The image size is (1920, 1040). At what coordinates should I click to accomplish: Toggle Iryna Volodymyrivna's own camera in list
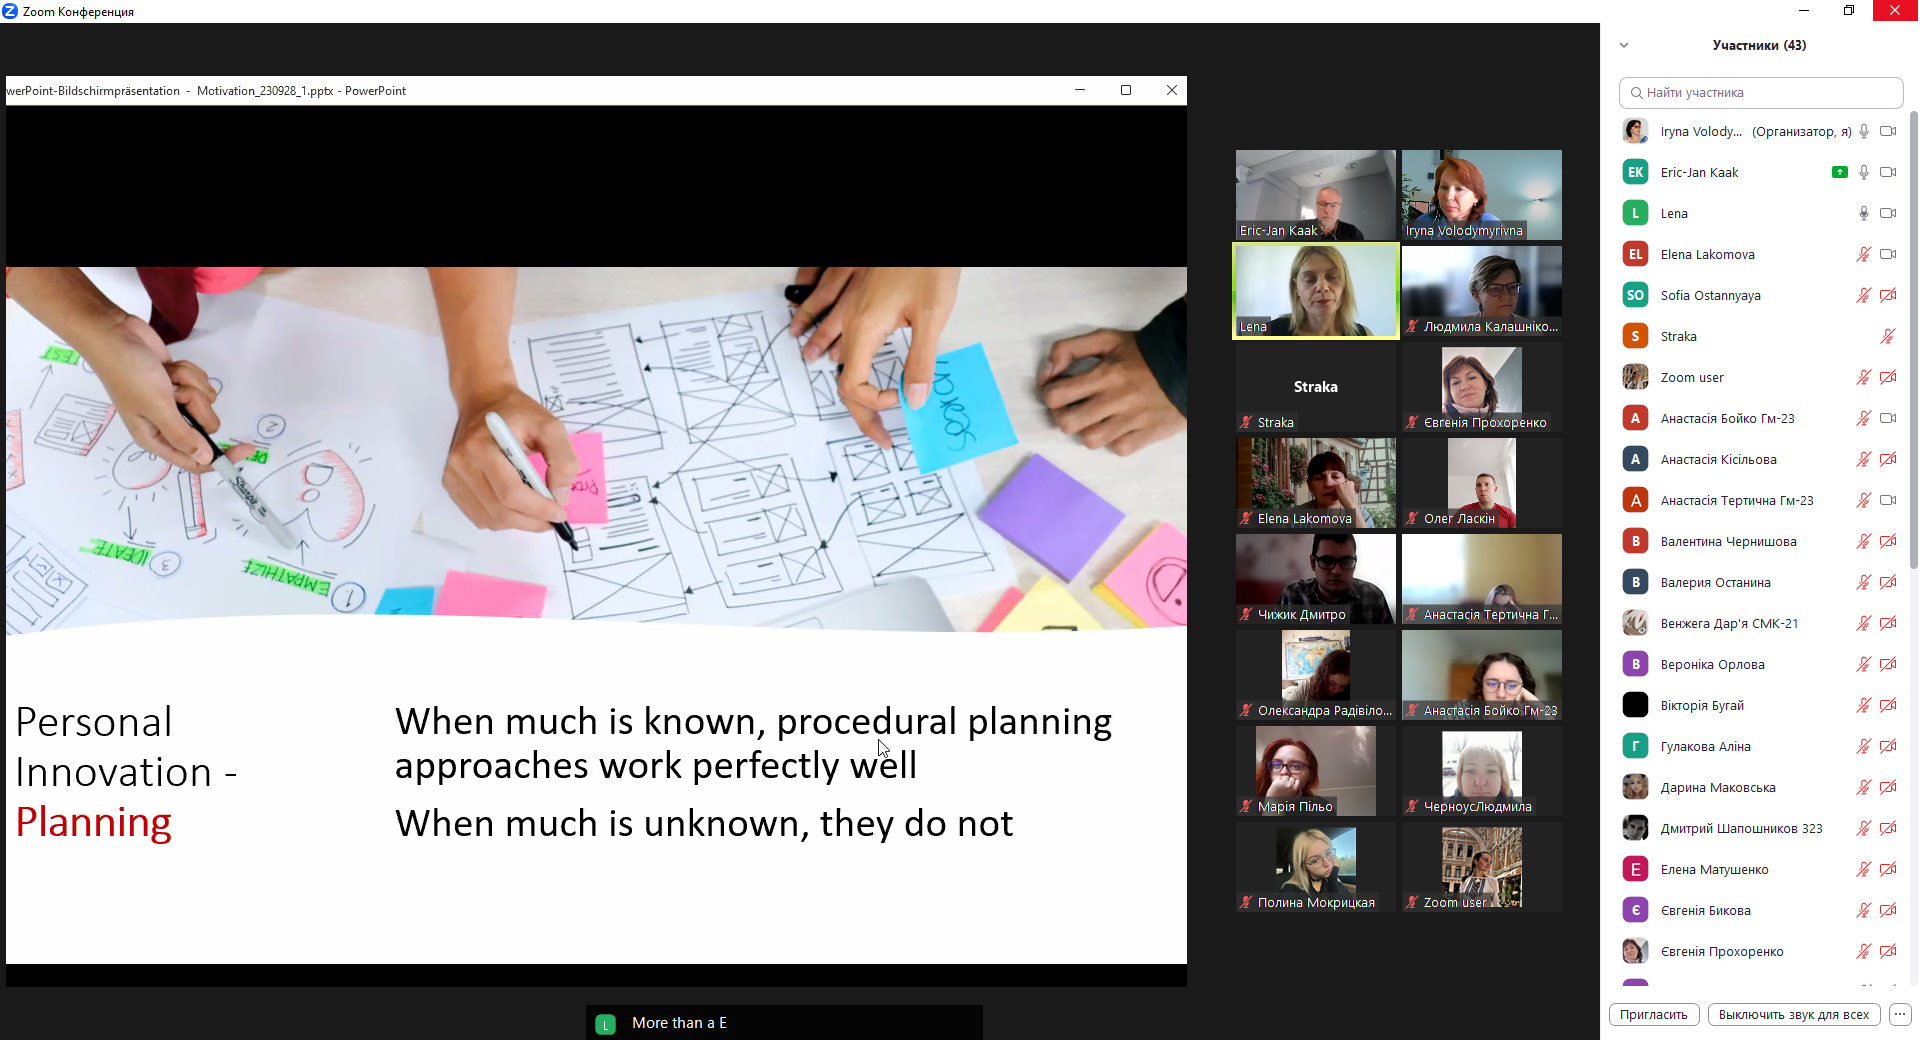coord(1888,131)
